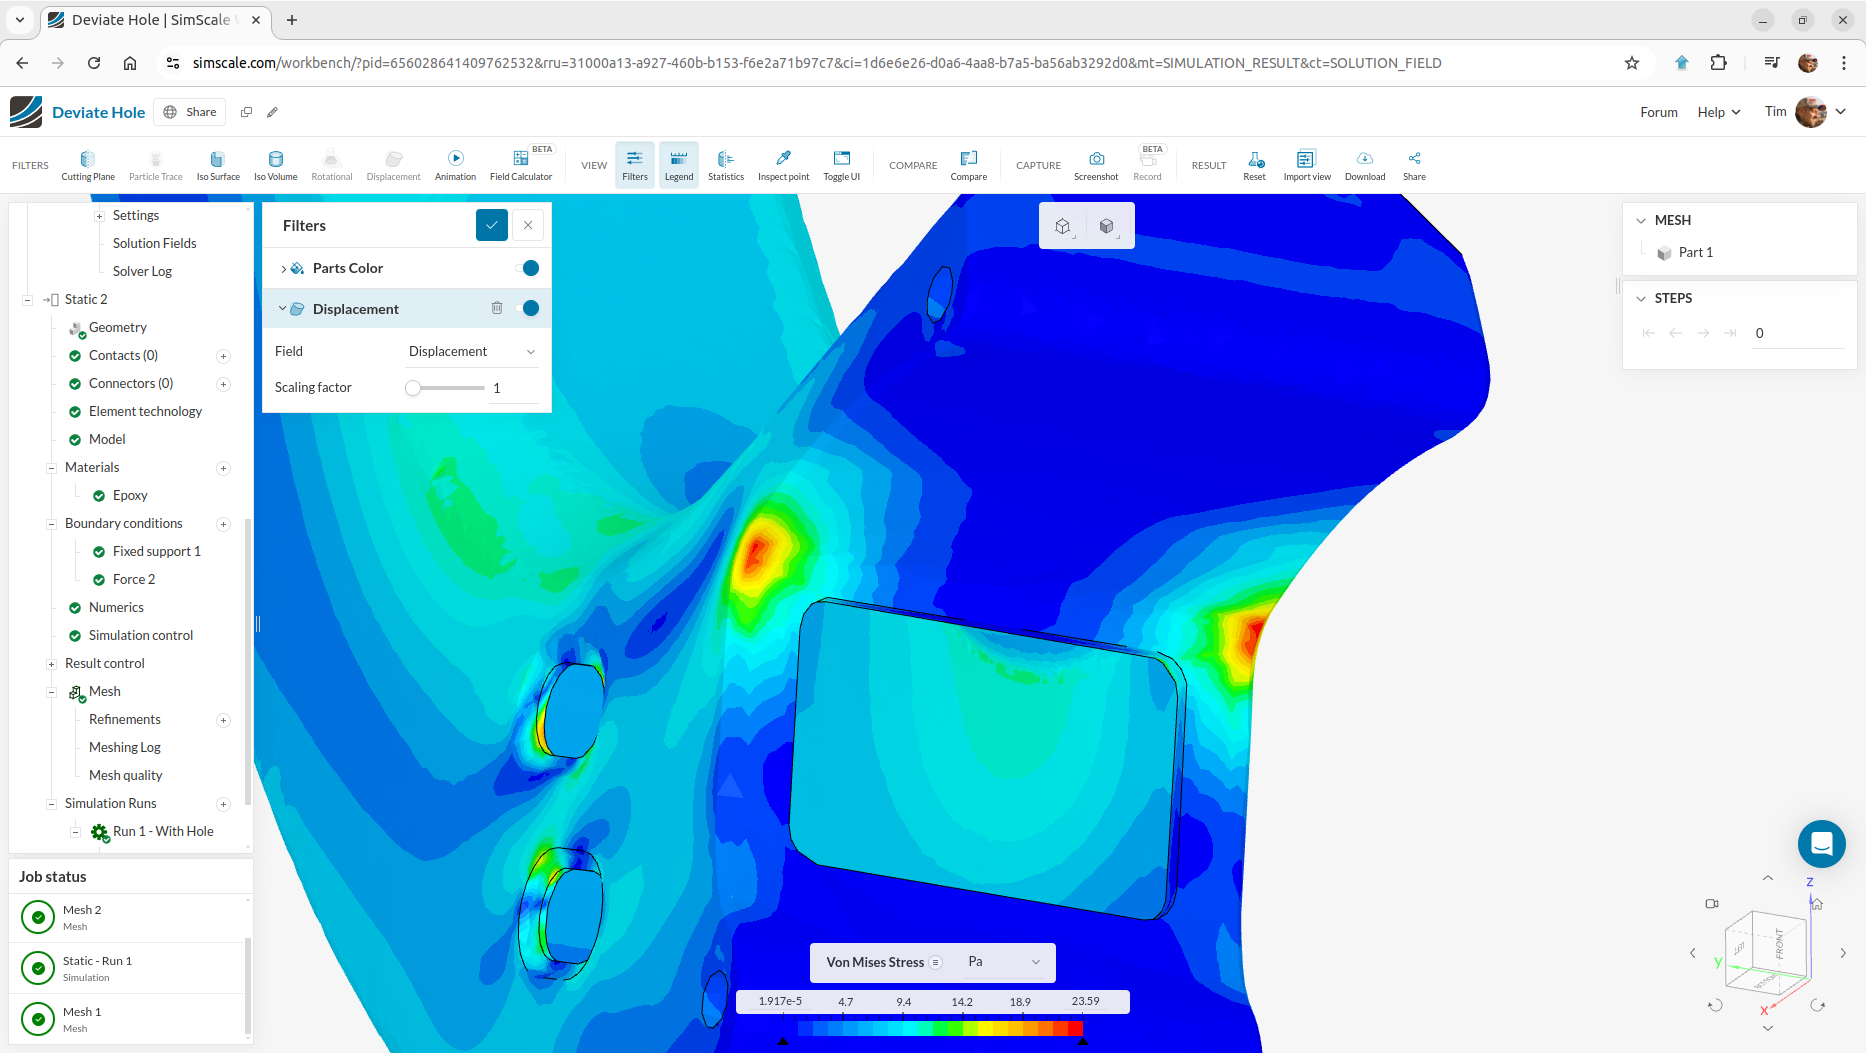
Task: Open the support chat bubble
Action: click(x=1821, y=844)
